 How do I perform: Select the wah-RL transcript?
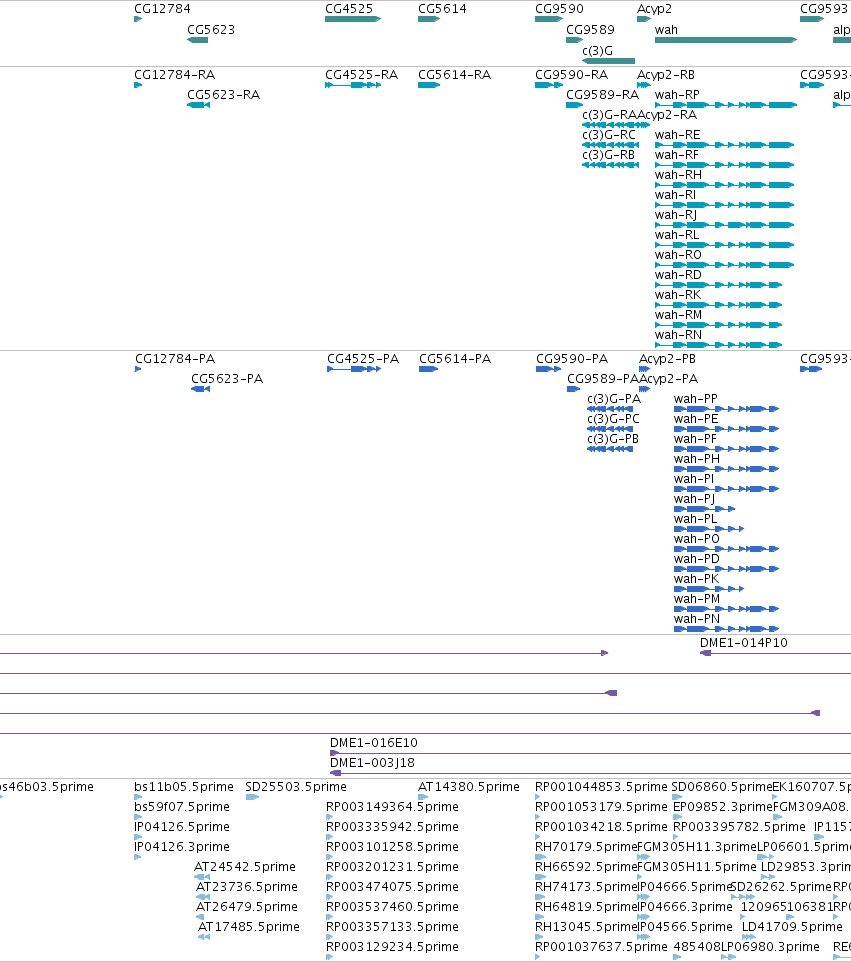(725, 245)
